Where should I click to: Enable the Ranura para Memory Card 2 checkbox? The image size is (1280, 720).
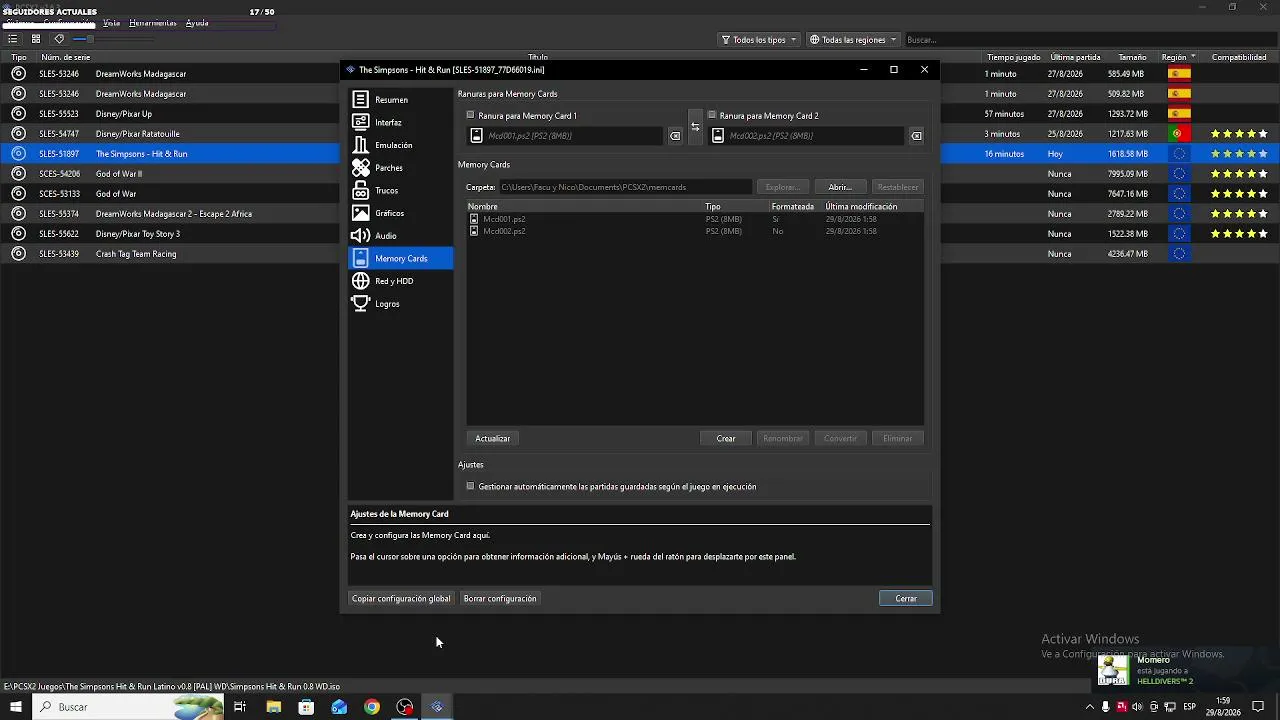coord(712,115)
